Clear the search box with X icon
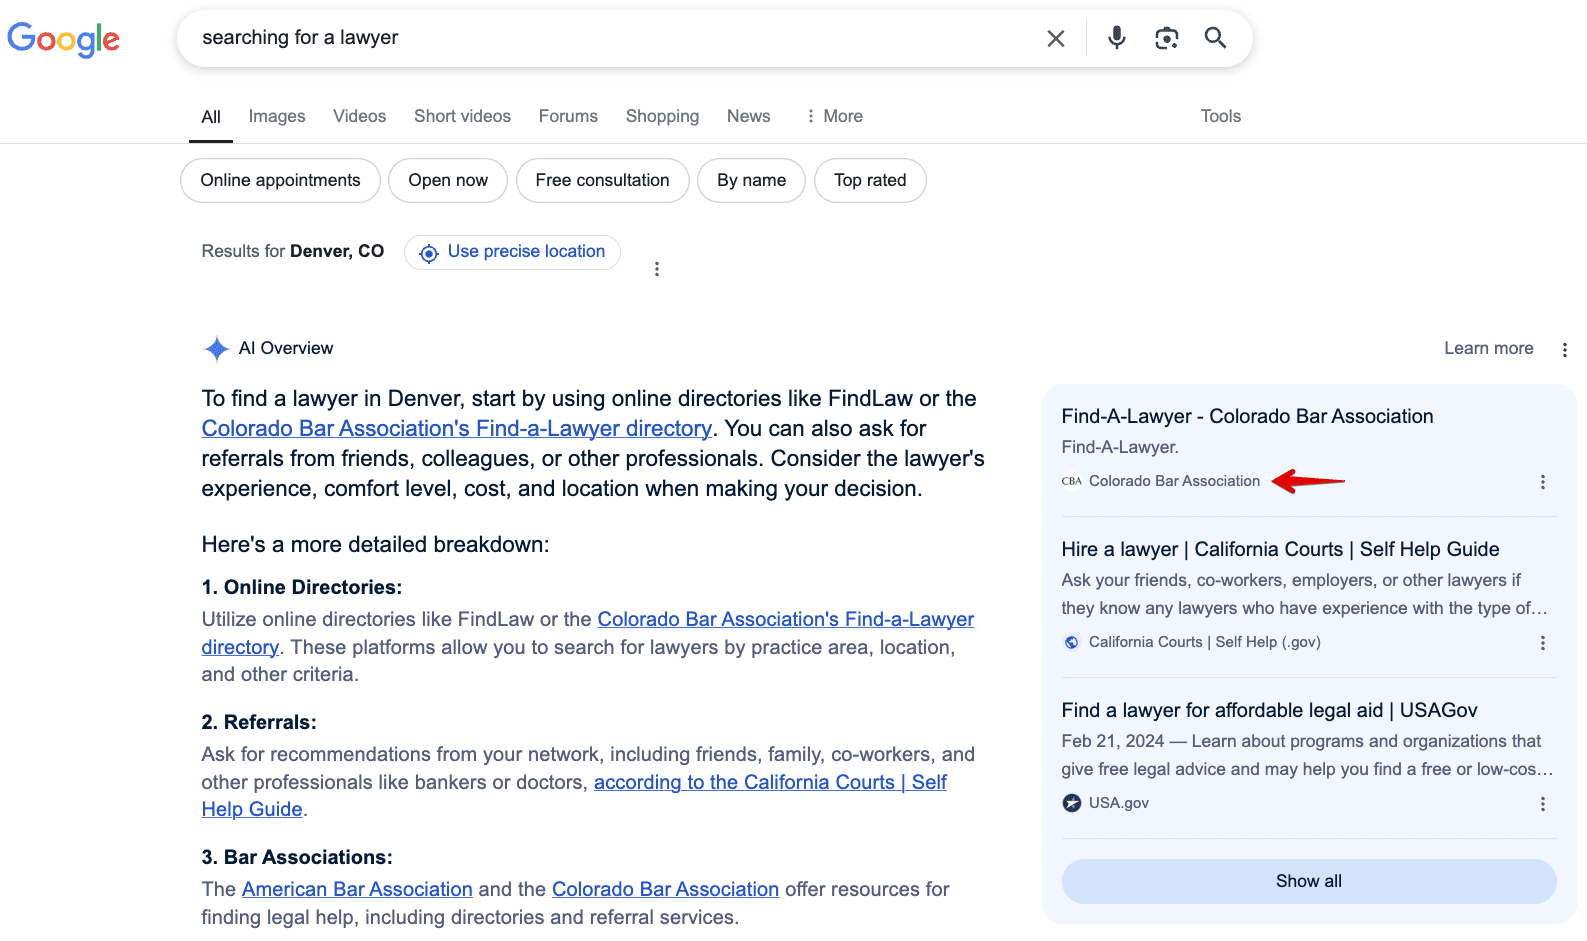The width and height of the screenshot is (1587, 941). 1056,38
